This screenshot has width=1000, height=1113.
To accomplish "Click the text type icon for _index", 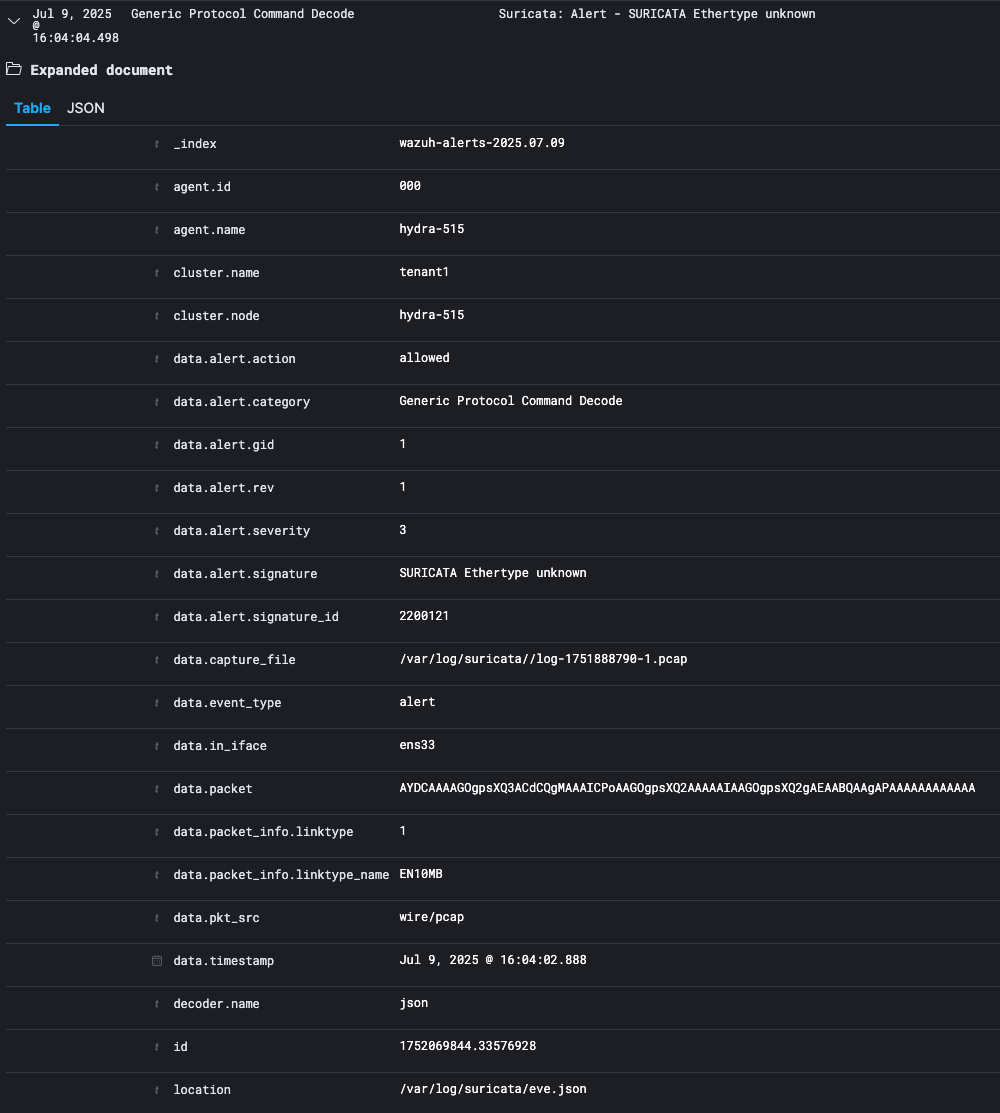I will (x=157, y=144).
